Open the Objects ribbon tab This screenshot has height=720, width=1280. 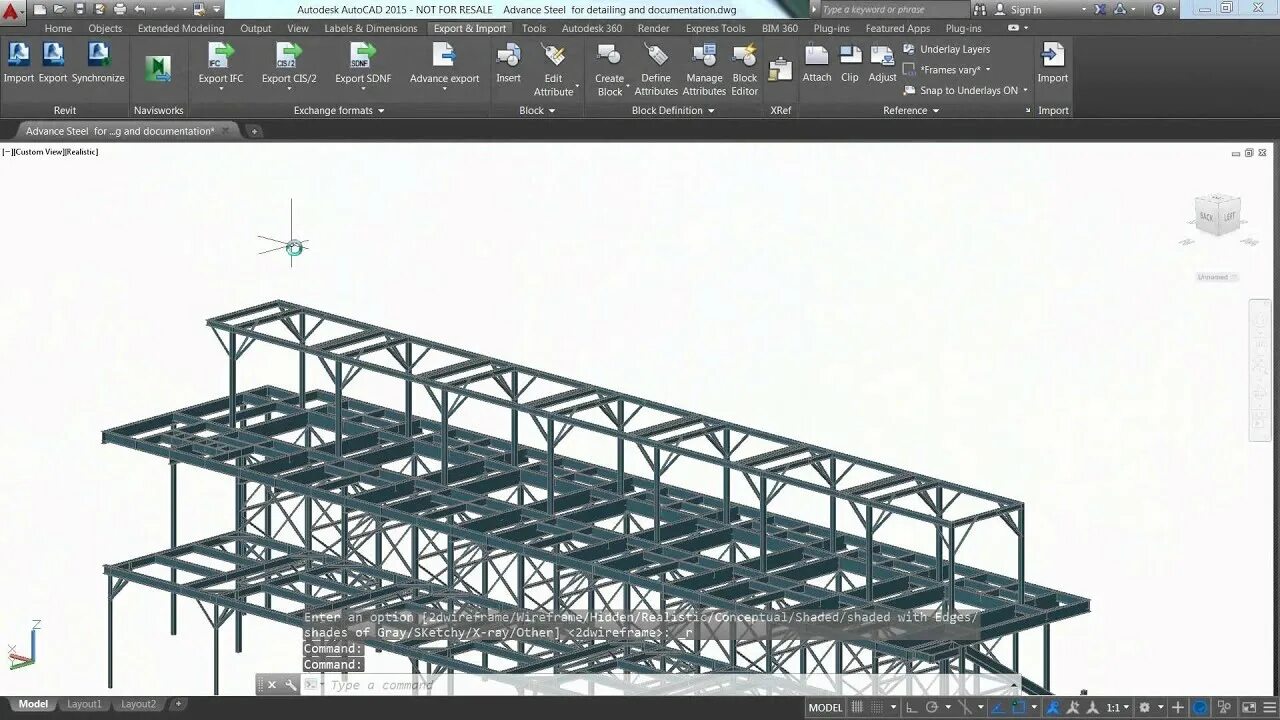pos(105,28)
